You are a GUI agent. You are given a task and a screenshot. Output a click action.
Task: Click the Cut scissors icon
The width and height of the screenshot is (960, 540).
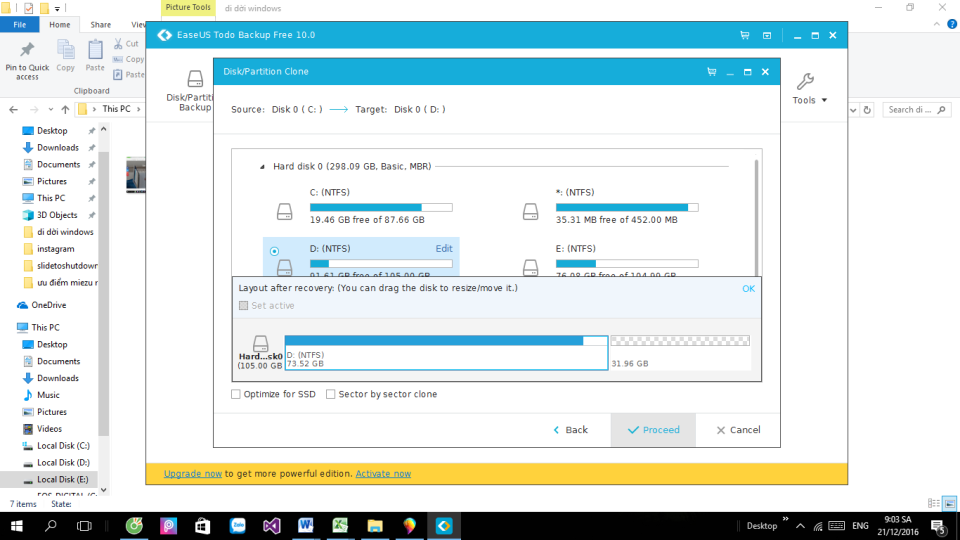[x=118, y=43]
